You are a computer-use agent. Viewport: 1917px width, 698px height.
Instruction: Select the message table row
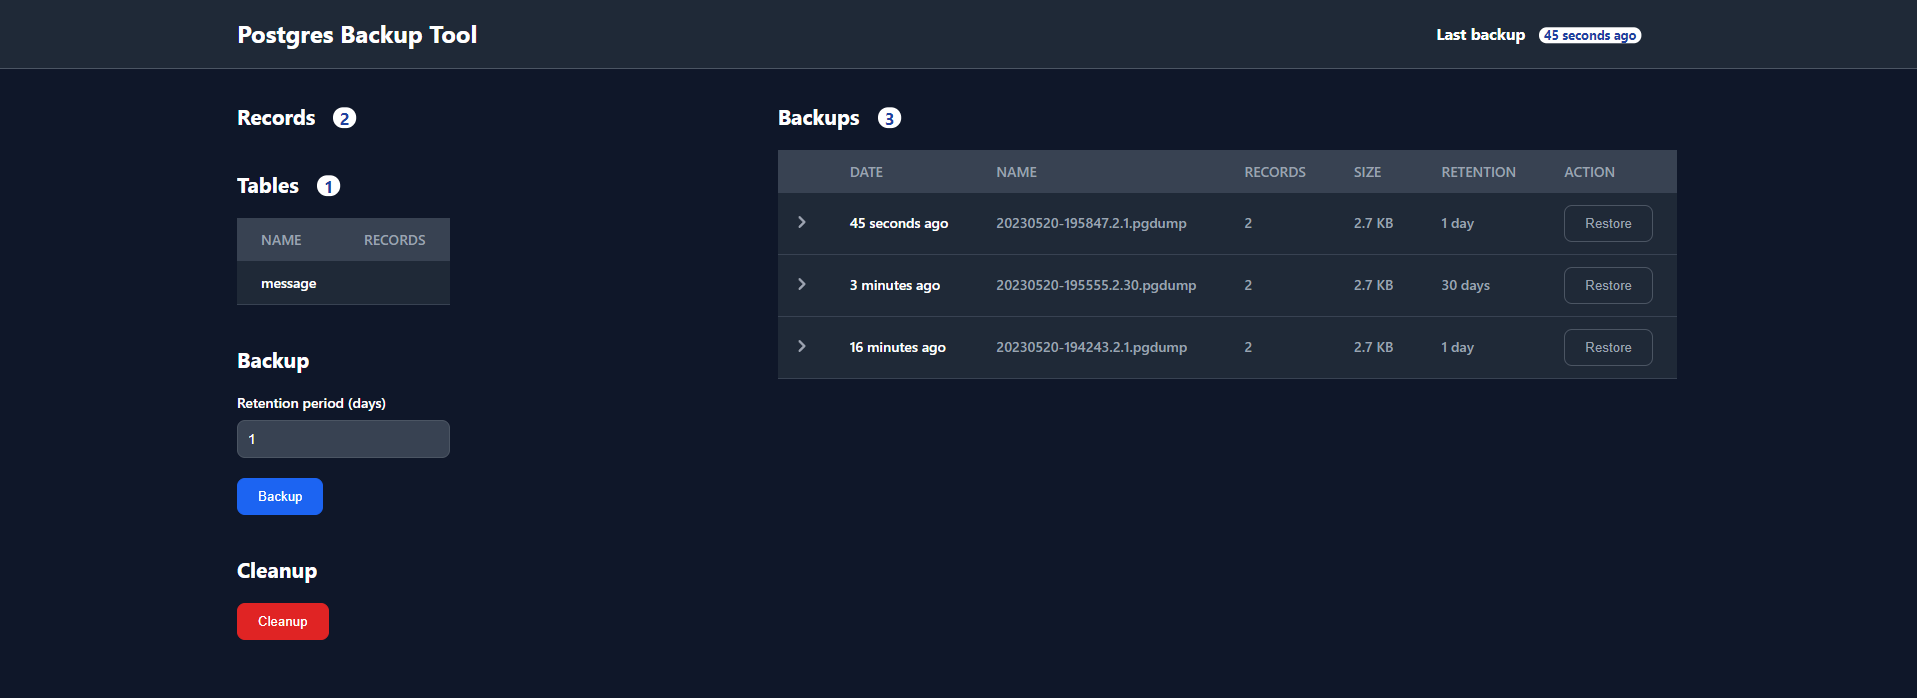[x=343, y=283]
